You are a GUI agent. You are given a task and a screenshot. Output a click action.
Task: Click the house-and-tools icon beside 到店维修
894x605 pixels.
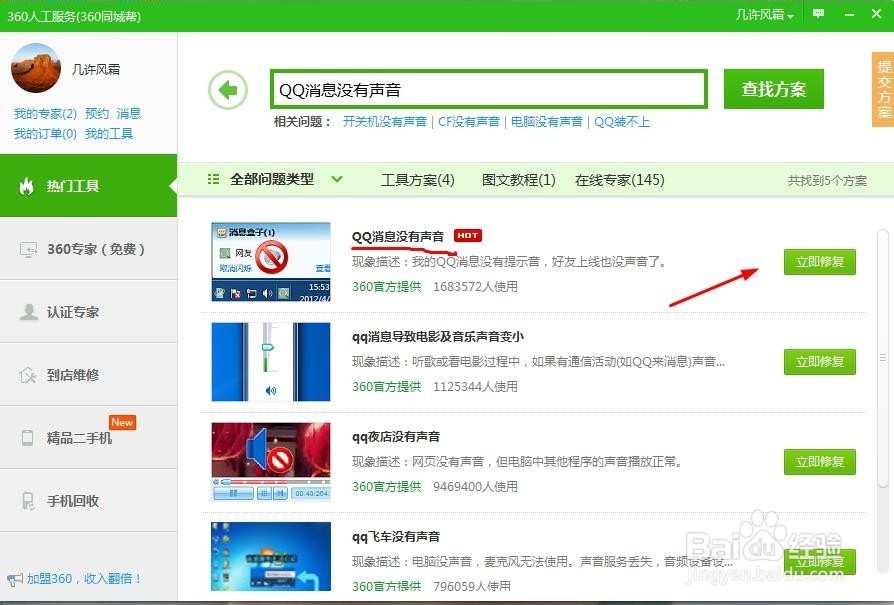(x=28, y=375)
